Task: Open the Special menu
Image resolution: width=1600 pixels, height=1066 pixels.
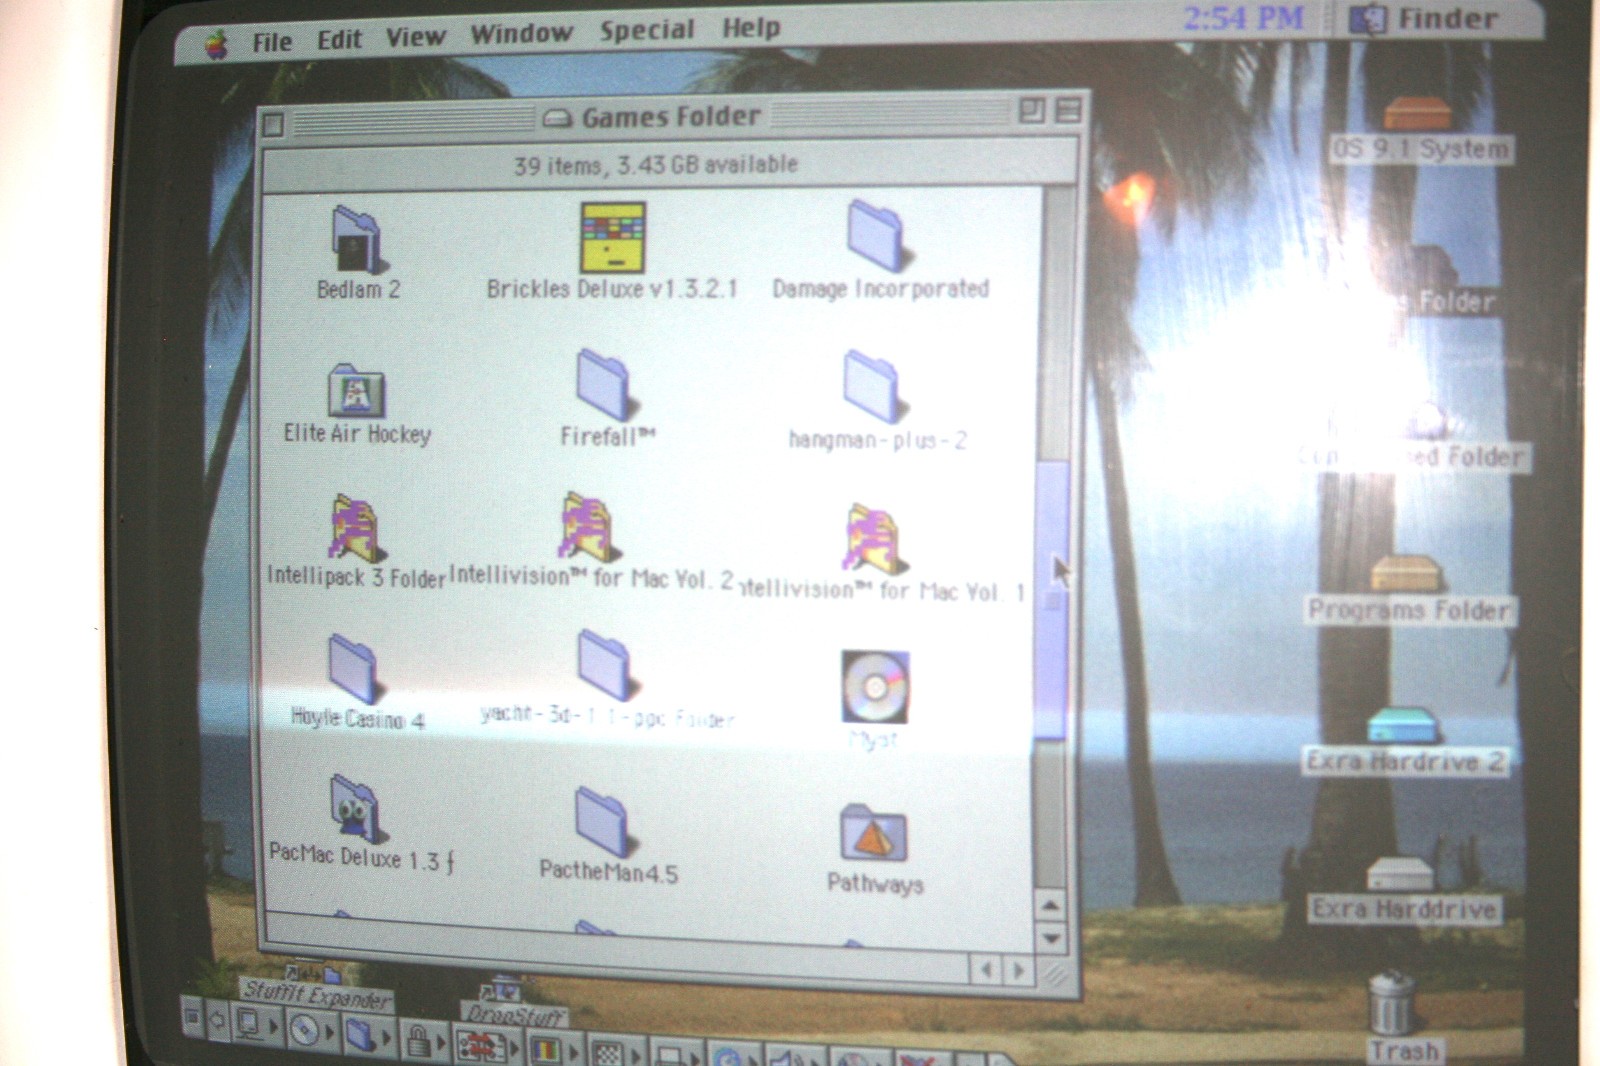Action: tap(647, 31)
